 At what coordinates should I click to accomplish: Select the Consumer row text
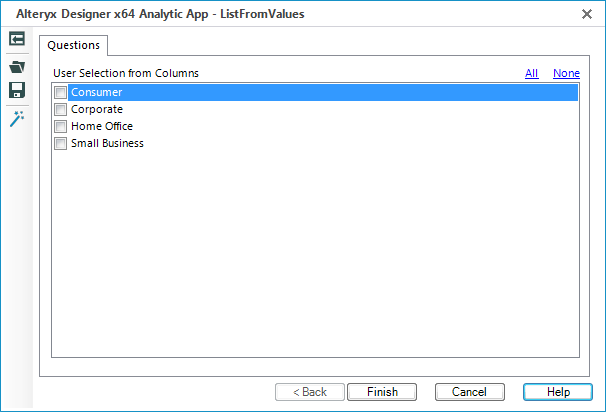tap(96, 92)
